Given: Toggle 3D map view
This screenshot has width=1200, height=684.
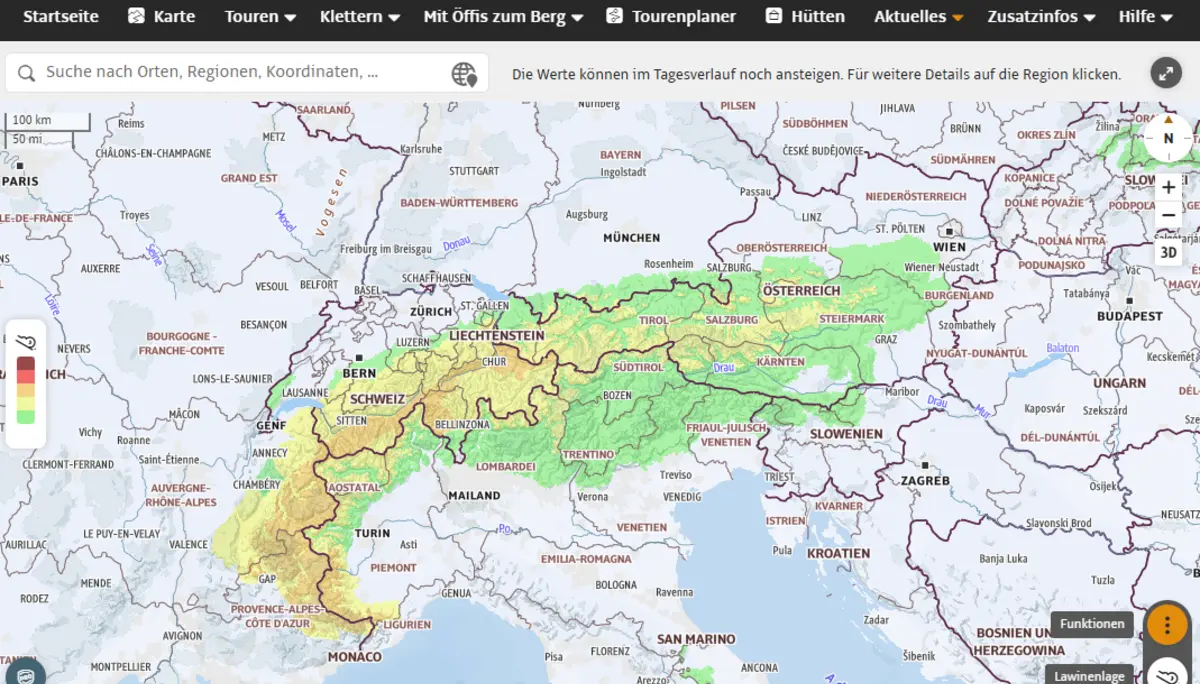Looking at the screenshot, I should 1168,253.
